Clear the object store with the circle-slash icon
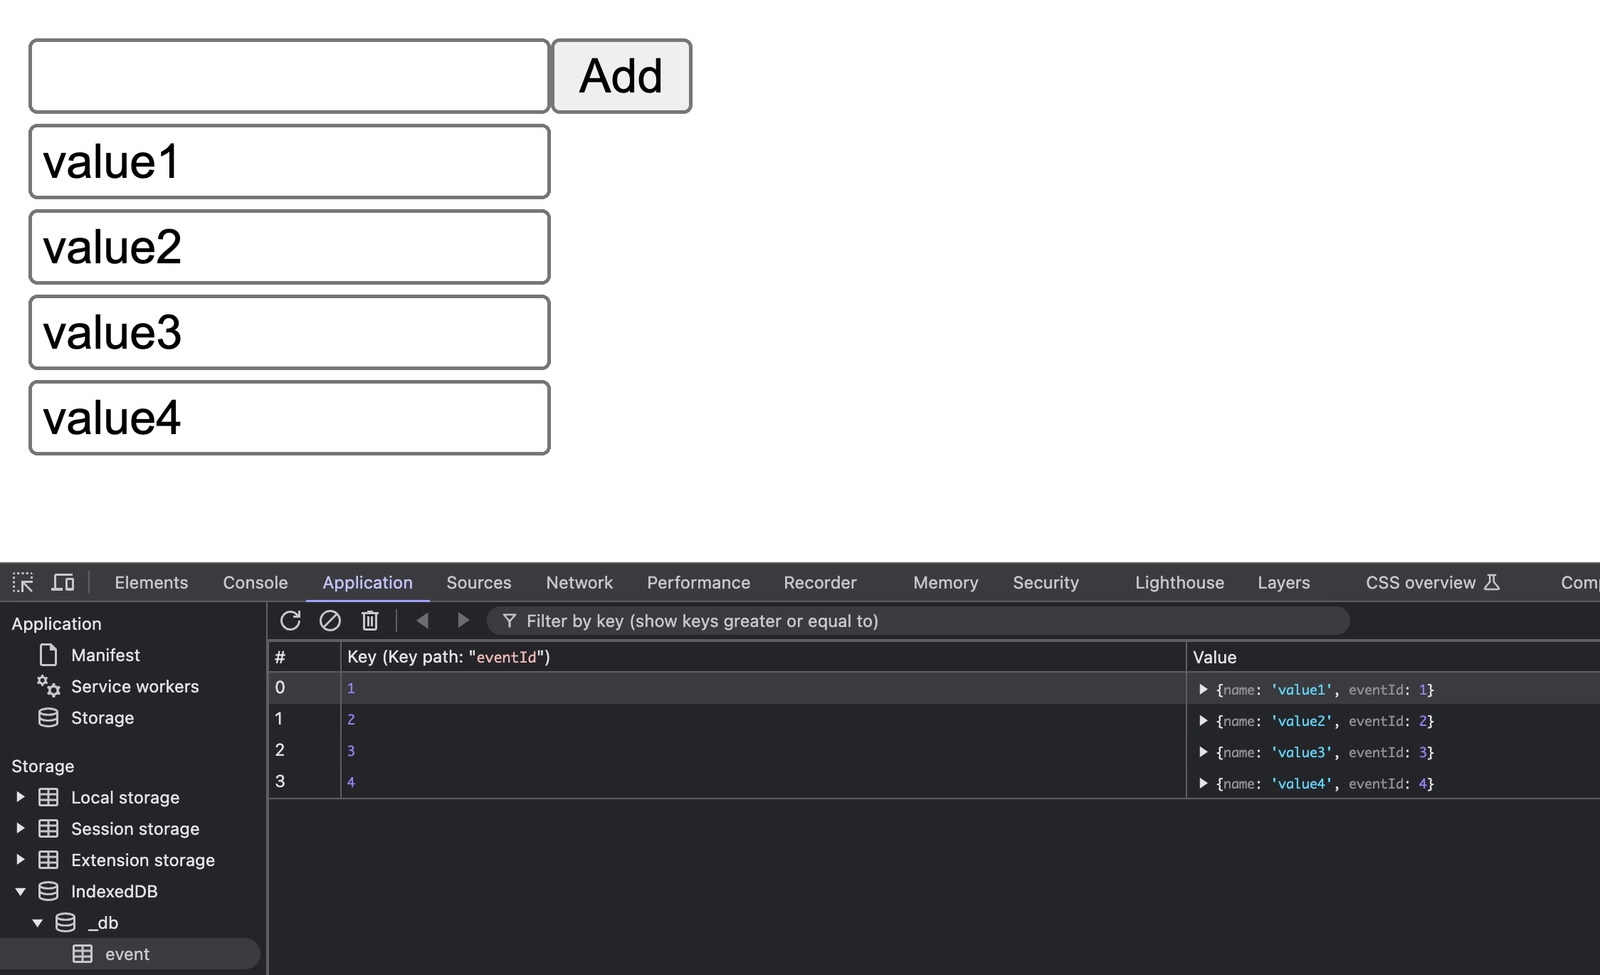This screenshot has width=1600, height=975. [x=330, y=621]
